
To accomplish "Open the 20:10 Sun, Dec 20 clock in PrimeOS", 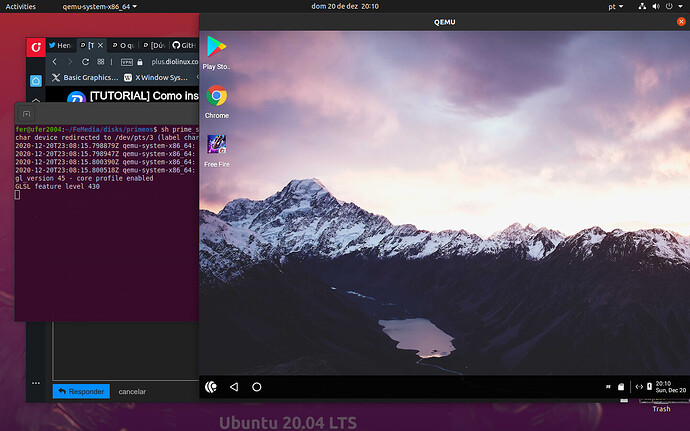I will (x=670, y=387).
